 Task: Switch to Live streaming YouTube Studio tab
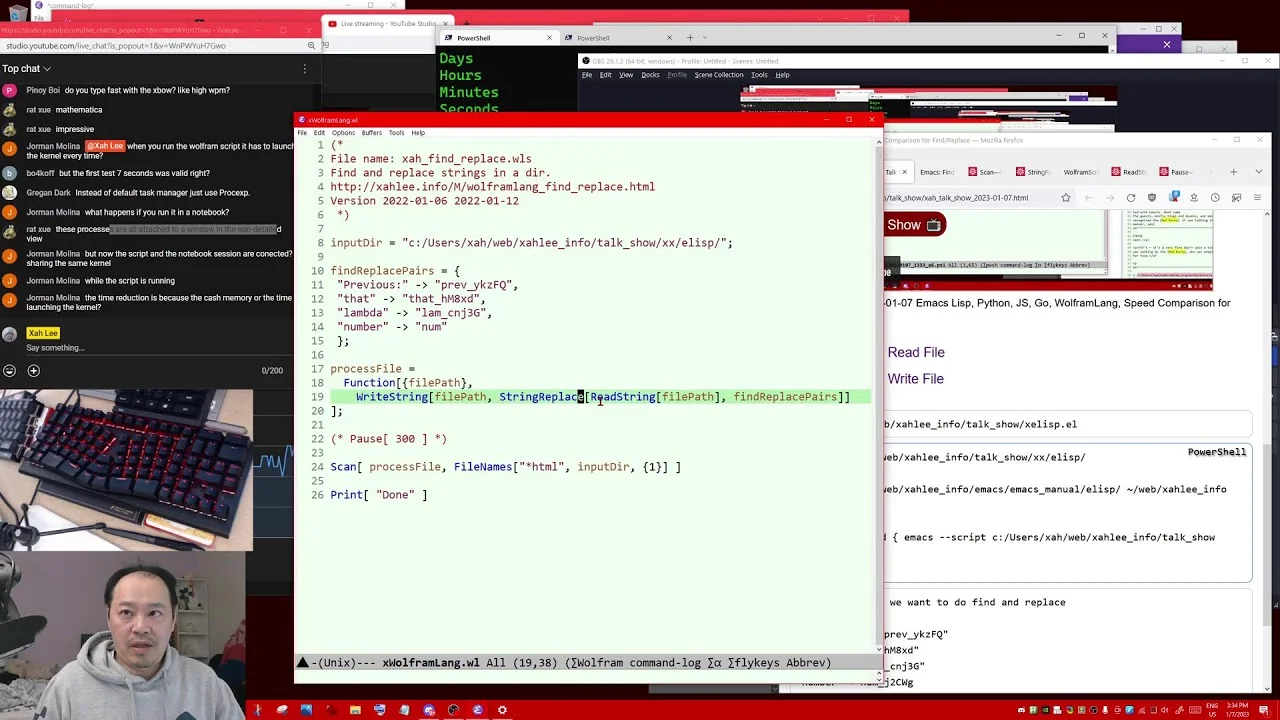(x=386, y=23)
